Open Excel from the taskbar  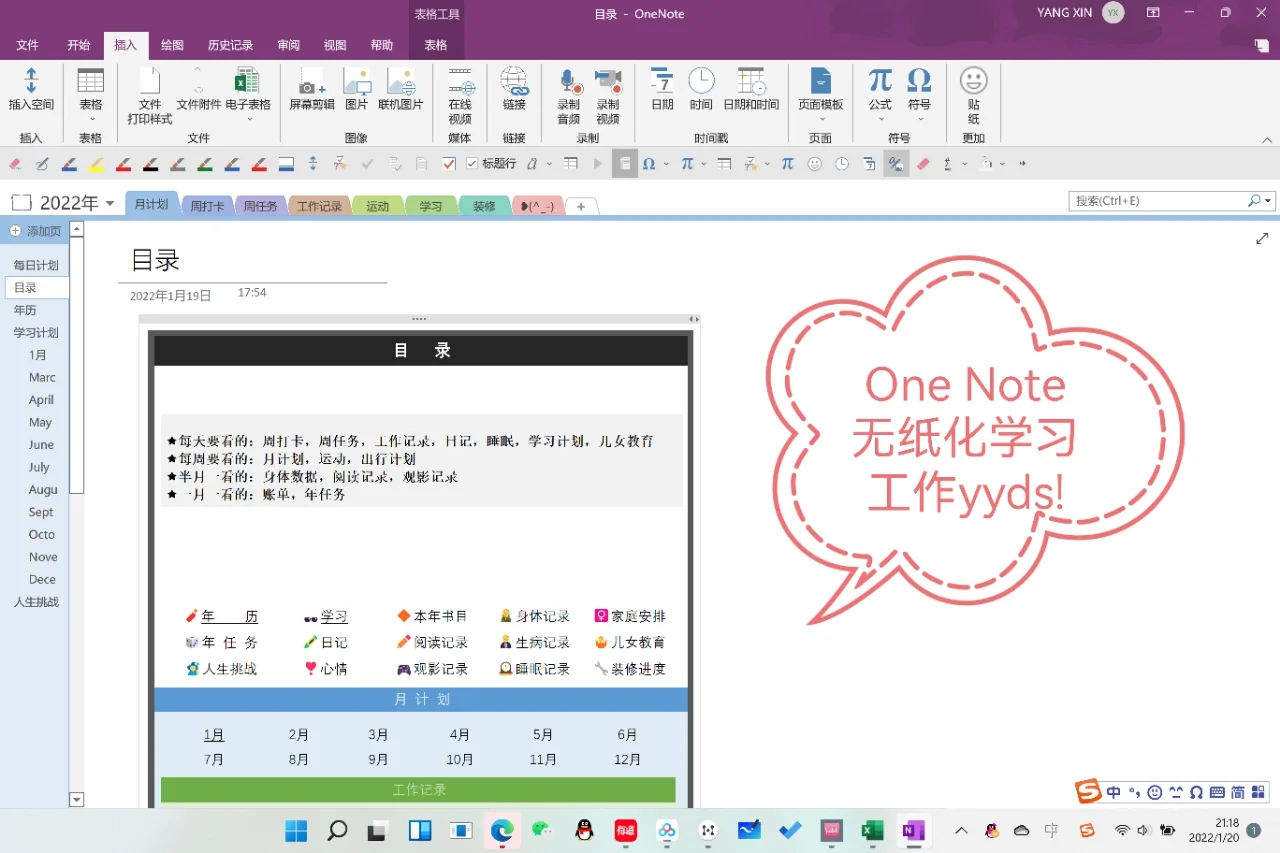pyautogui.click(x=872, y=830)
